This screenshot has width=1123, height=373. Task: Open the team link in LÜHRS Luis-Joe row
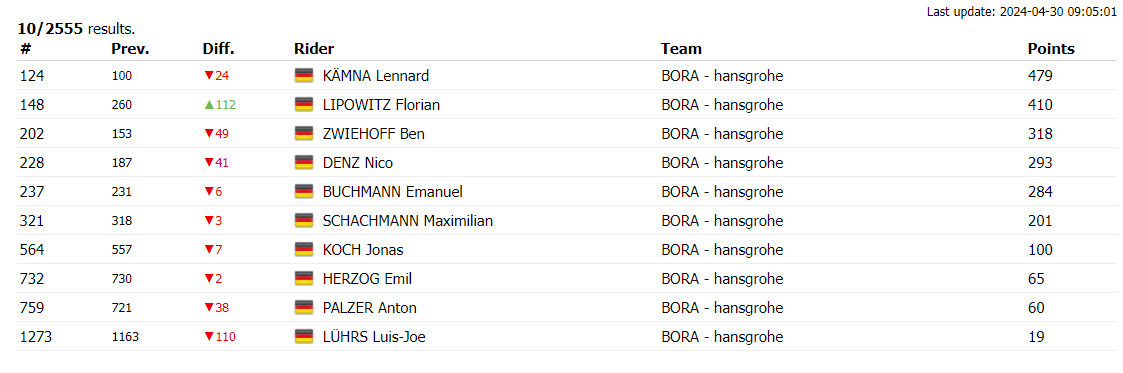[x=722, y=337]
